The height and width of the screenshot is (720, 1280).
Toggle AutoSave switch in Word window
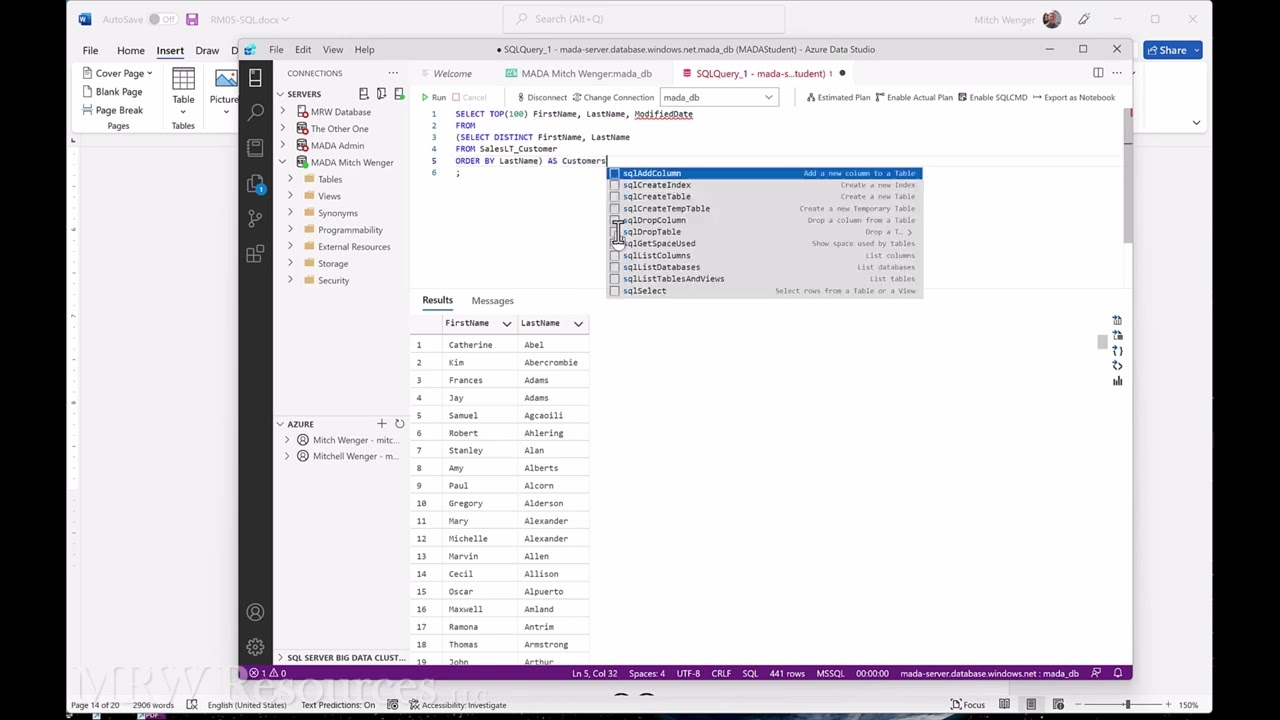pyautogui.click(x=161, y=19)
